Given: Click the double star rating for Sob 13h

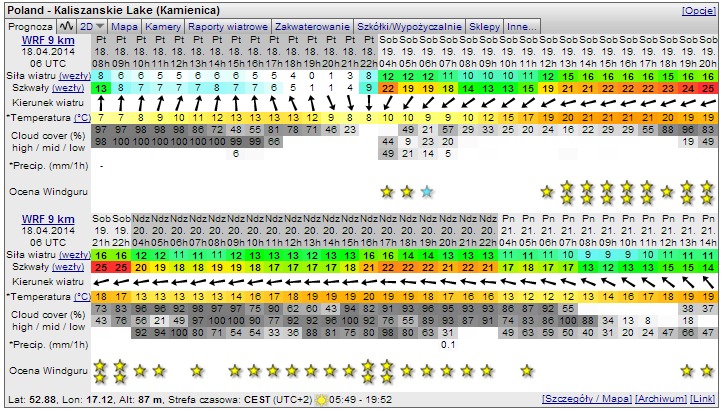Looking at the screenshot, I should (567, 193).
